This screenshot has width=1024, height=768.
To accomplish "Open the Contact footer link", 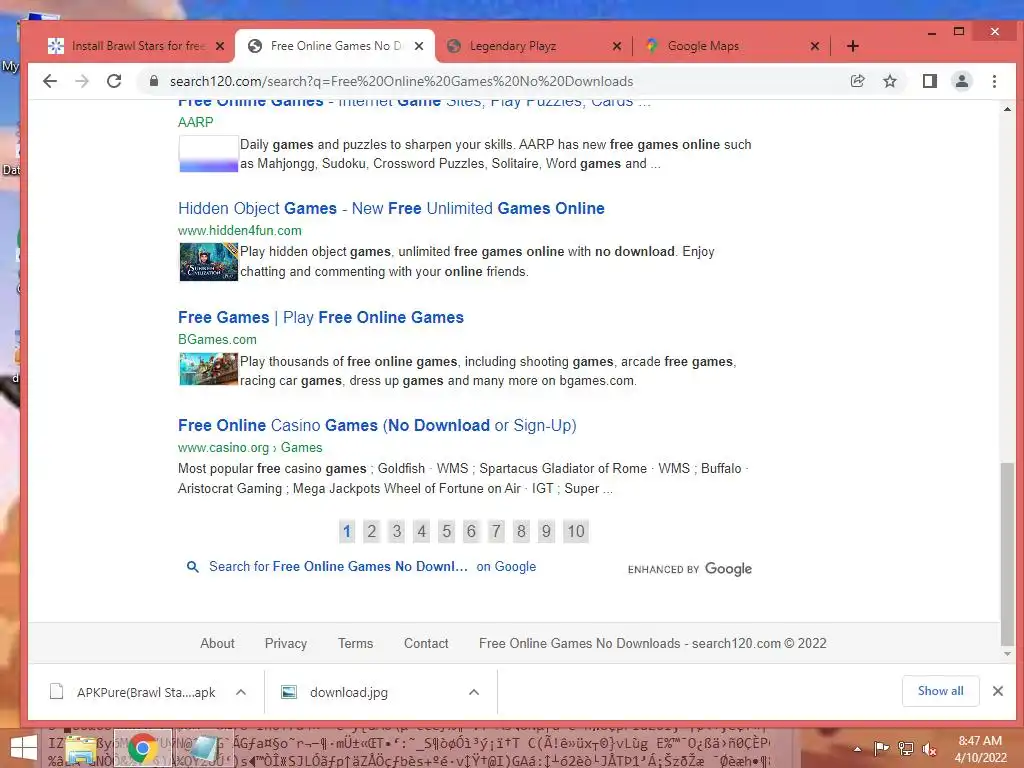I will 426,644.
